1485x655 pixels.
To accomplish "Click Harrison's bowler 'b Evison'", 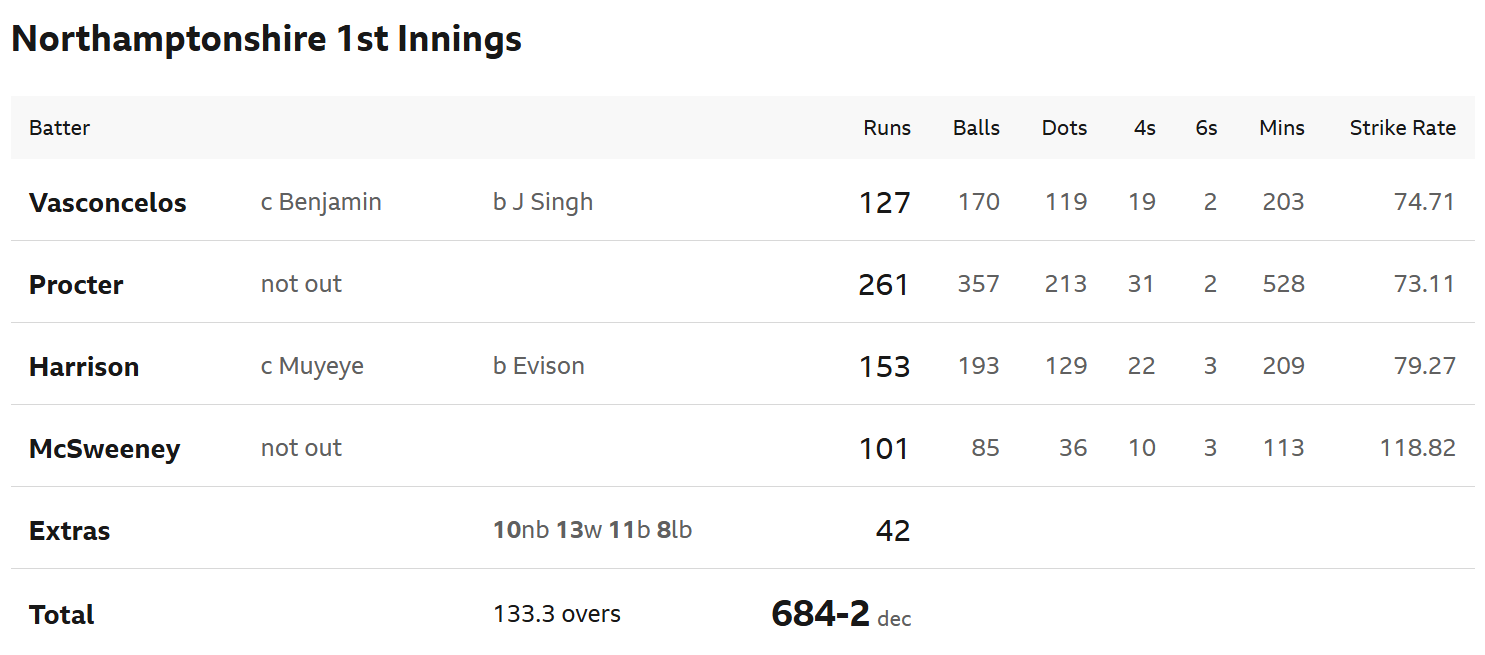I will coord(539,366).
